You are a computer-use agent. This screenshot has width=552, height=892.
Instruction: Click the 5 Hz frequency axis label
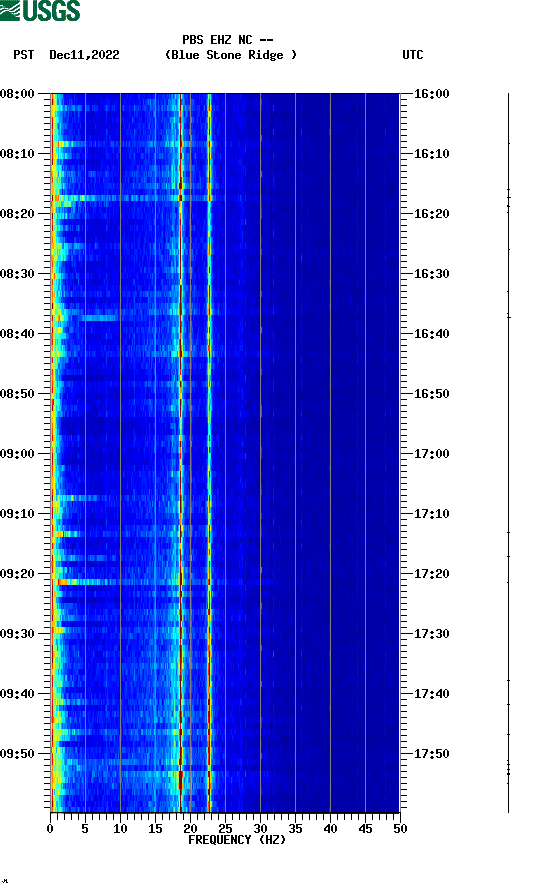85,829
